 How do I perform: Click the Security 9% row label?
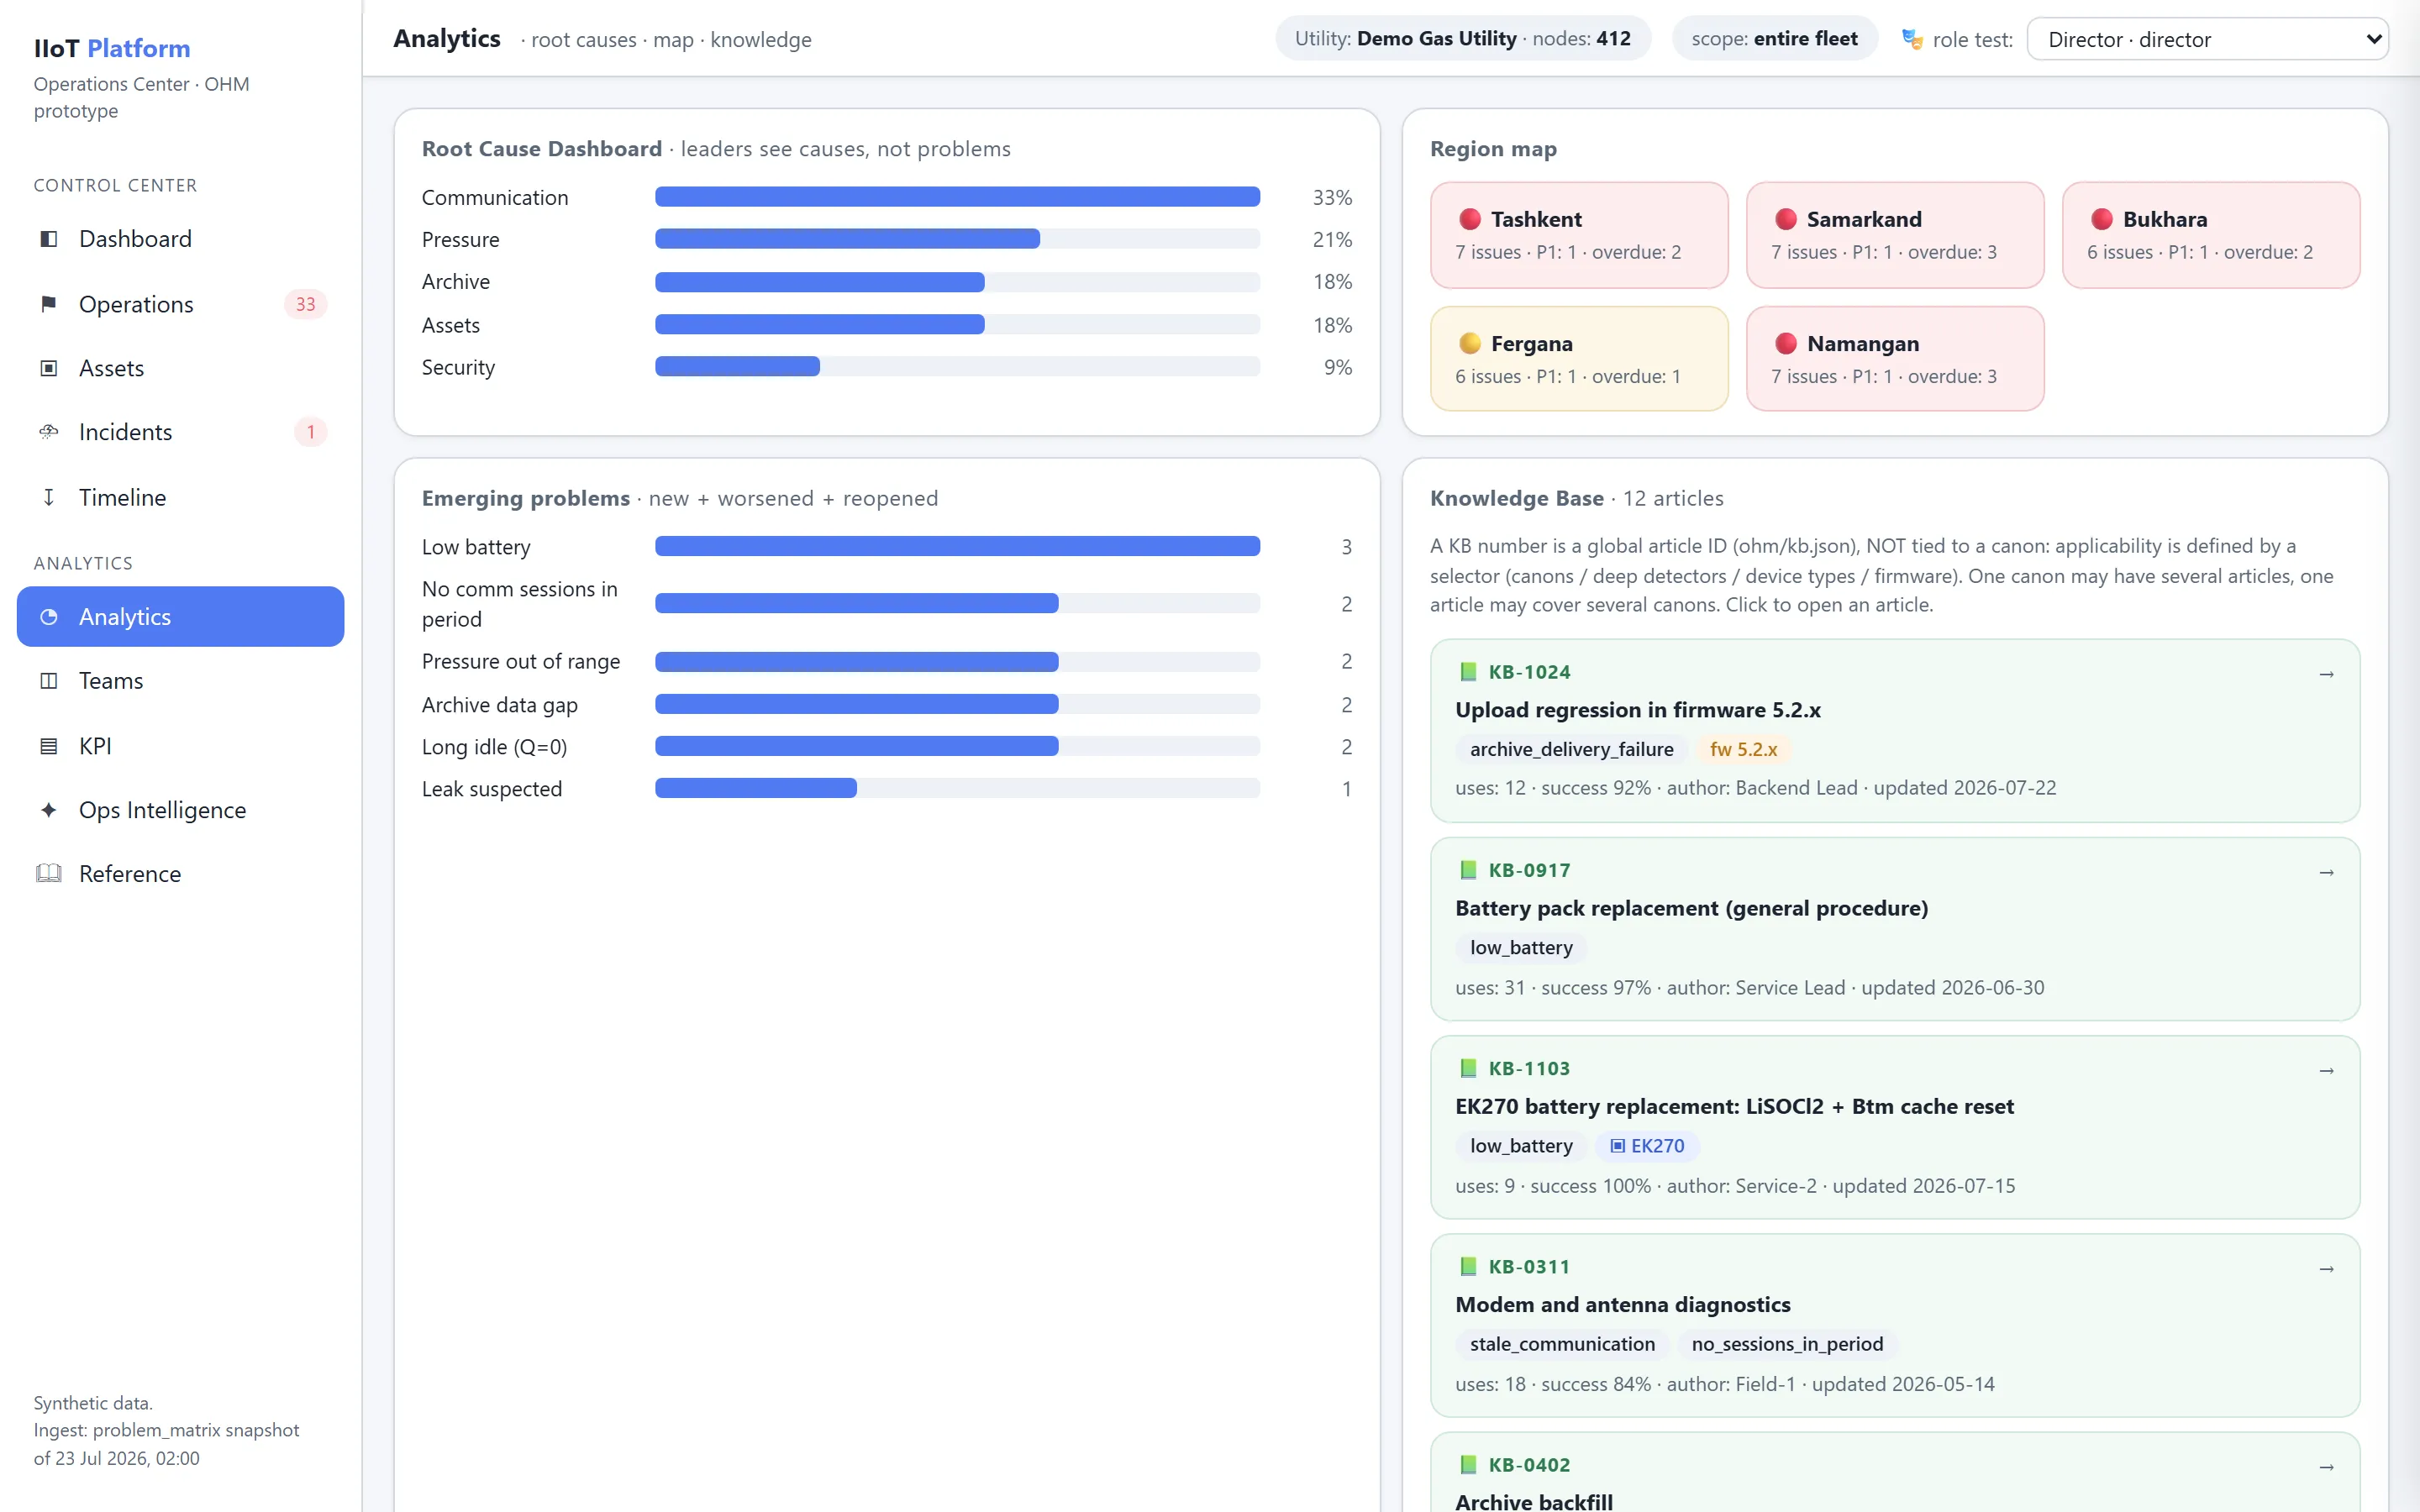(x=458, y=367)
